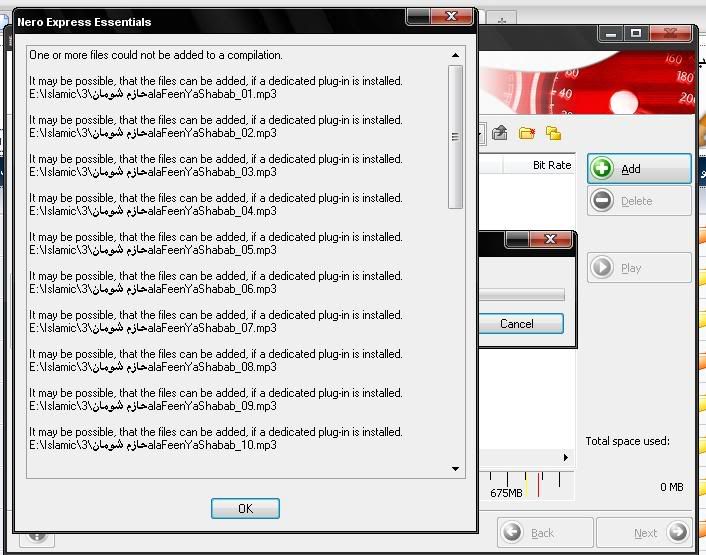Screen dimensions: 706x555
Task: Select the alaFeenYaShabab_09.mp3 path line
Action: pyautogui.click(x=153, y=406)
